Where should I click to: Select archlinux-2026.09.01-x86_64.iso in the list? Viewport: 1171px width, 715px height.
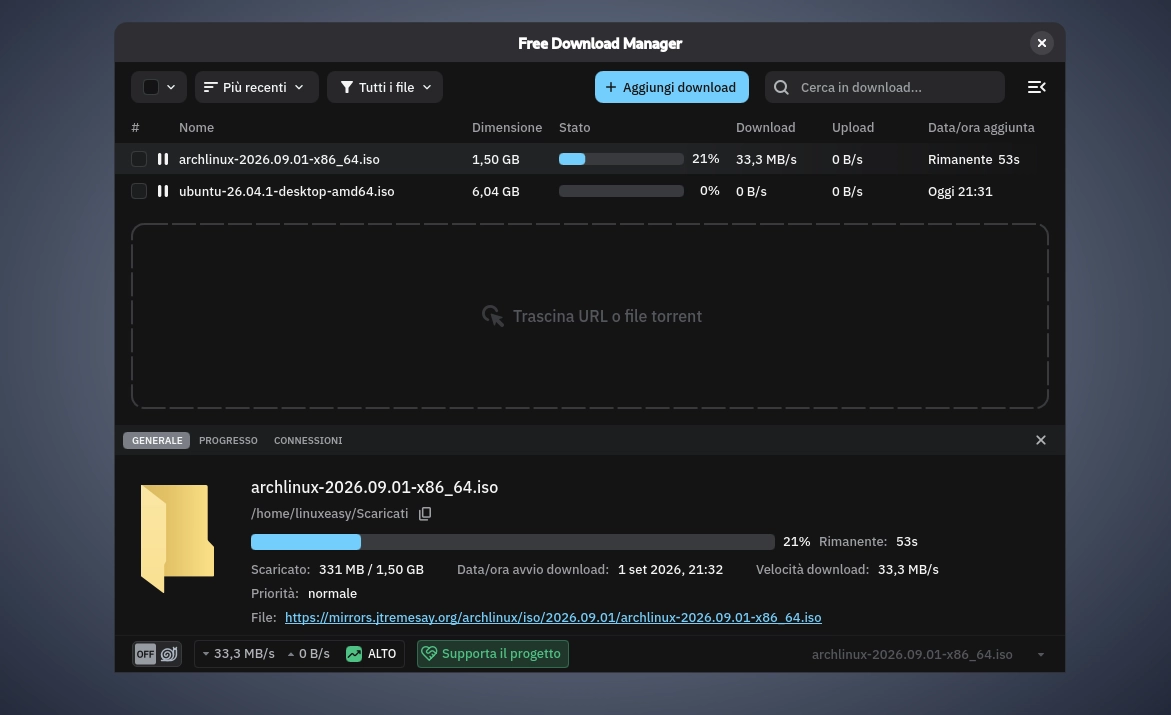coord(279,159)
